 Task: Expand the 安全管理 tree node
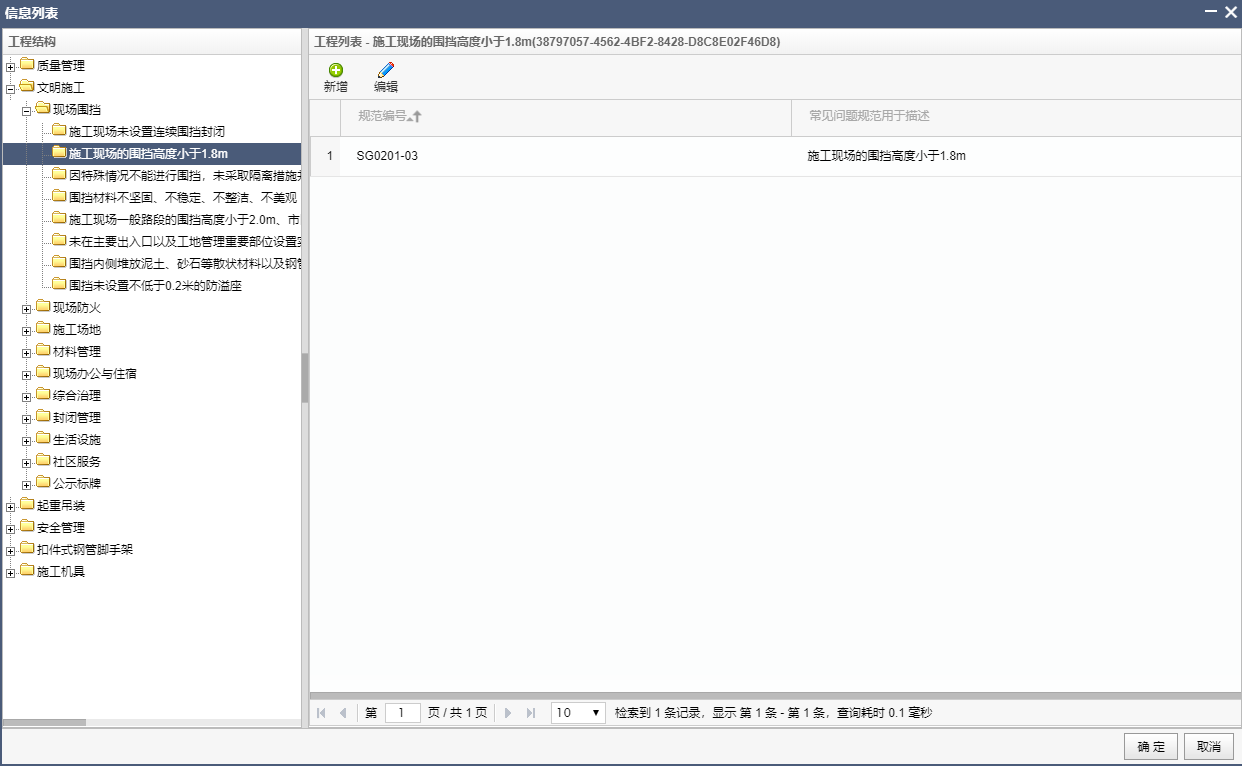tap(11, 528)
